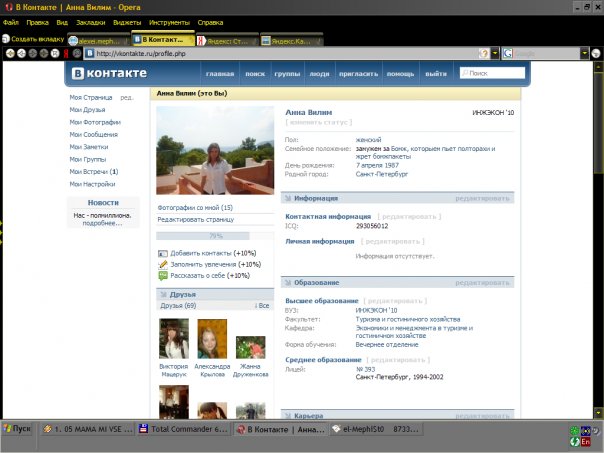The image size is (604, 453).
Task: Open Total Commander from the taskbar
Action: click(184, 429)
